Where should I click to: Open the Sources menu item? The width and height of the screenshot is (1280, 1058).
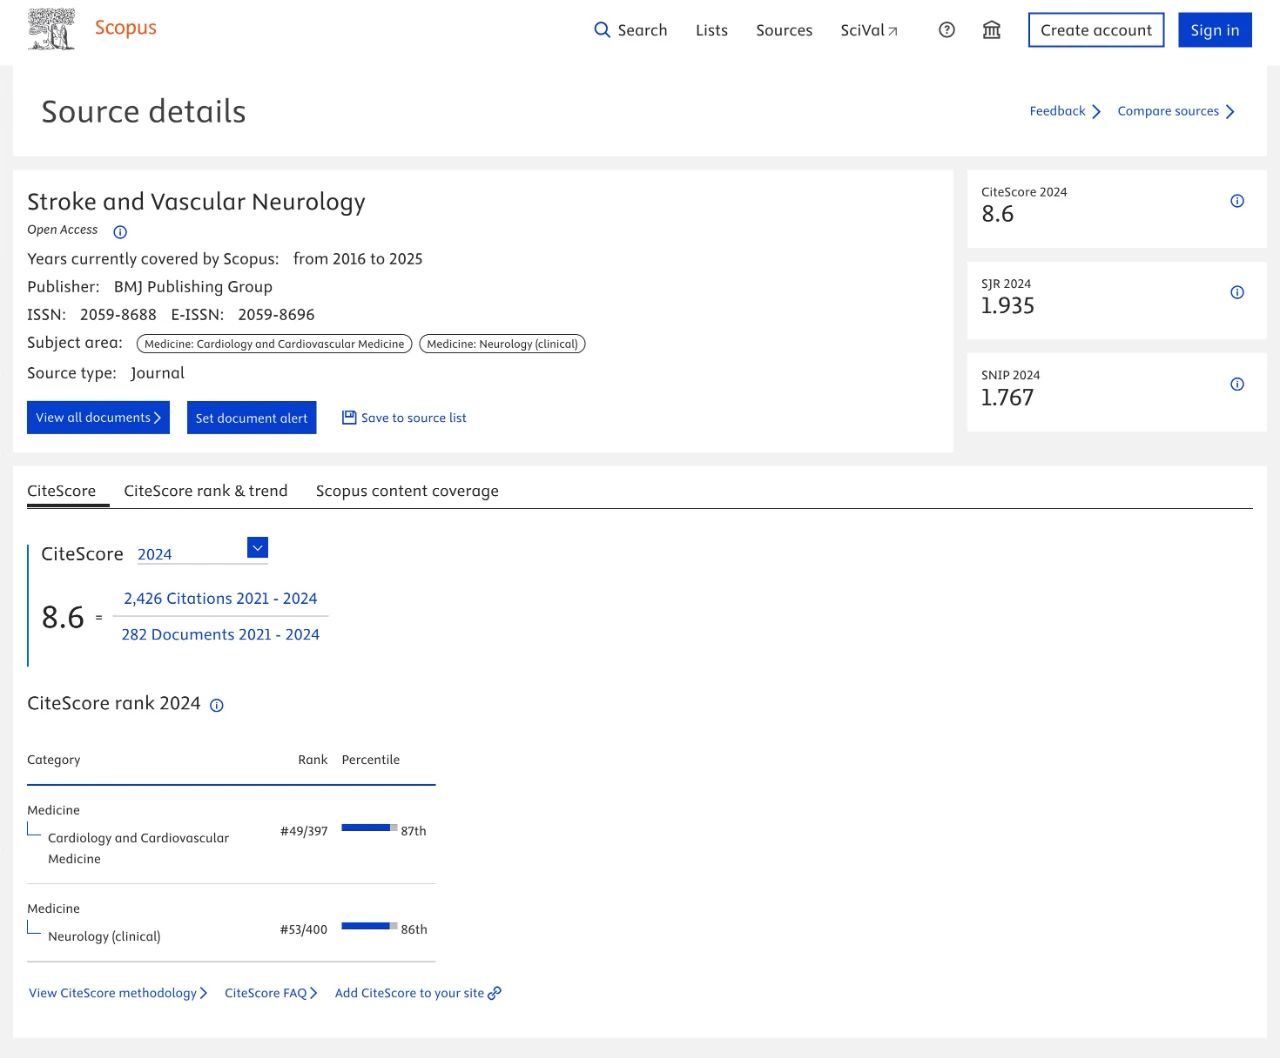(x=784, y=30)
